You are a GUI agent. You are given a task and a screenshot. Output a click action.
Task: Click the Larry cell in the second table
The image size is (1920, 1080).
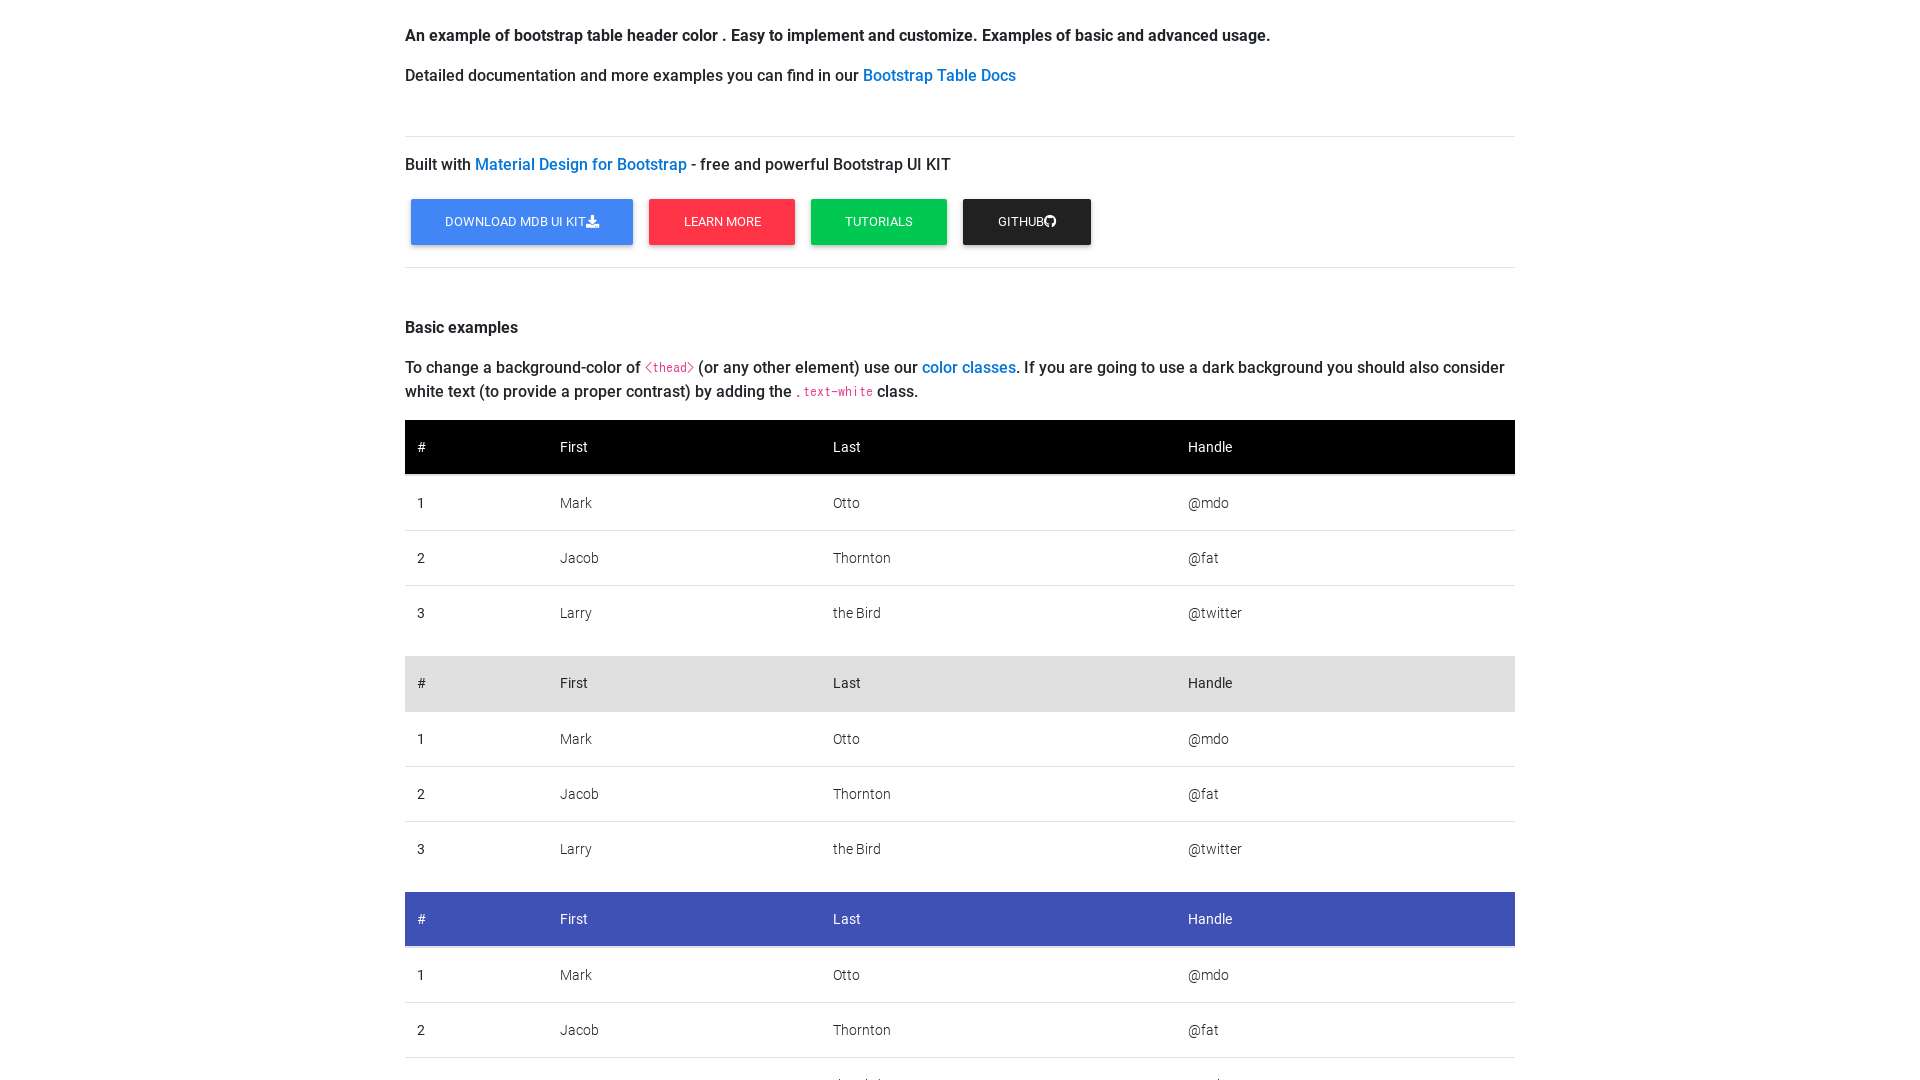pyautogui.click(x=576, y=849)
